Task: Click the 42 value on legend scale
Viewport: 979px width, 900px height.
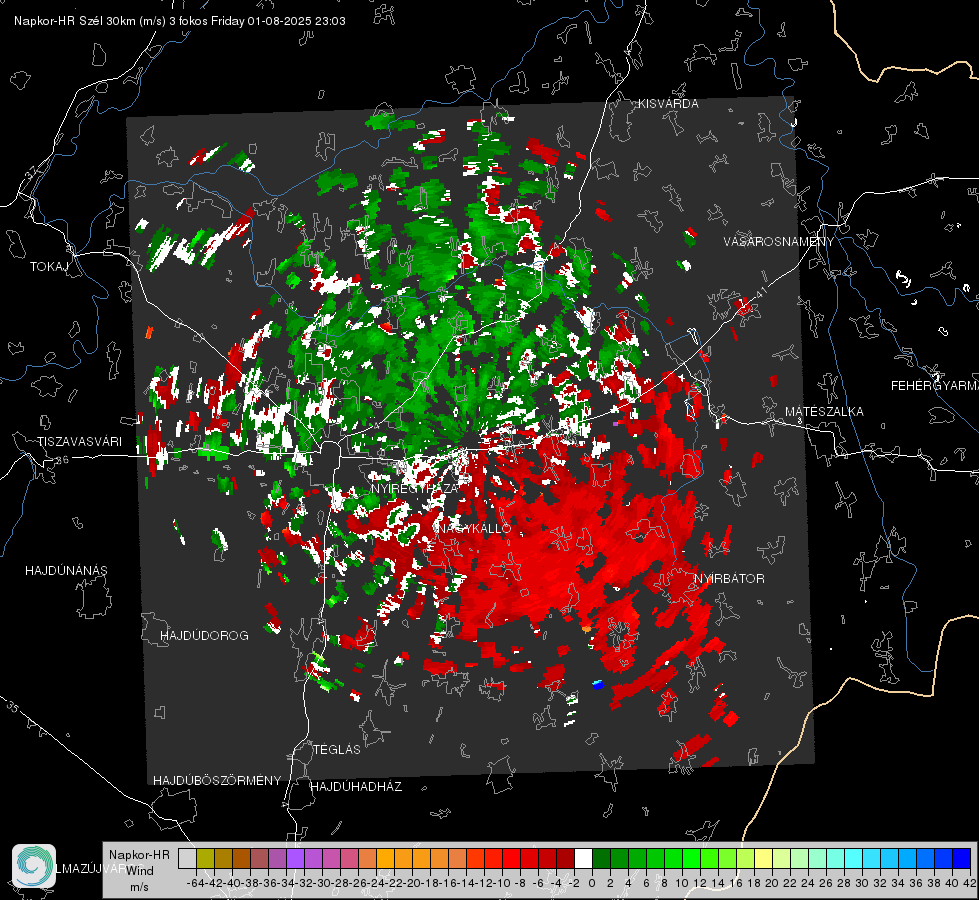Action: 968,883
